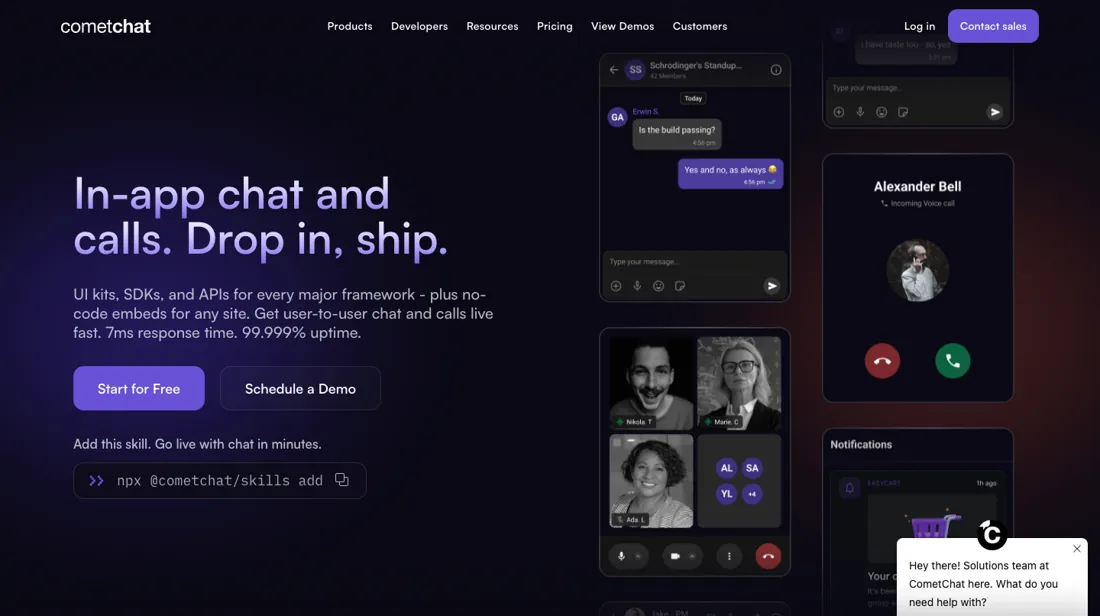The width and height of the screenshot is (1100, 616).
Task: Accept Alexander Bell's incoming call
Action: pos(953,361)
